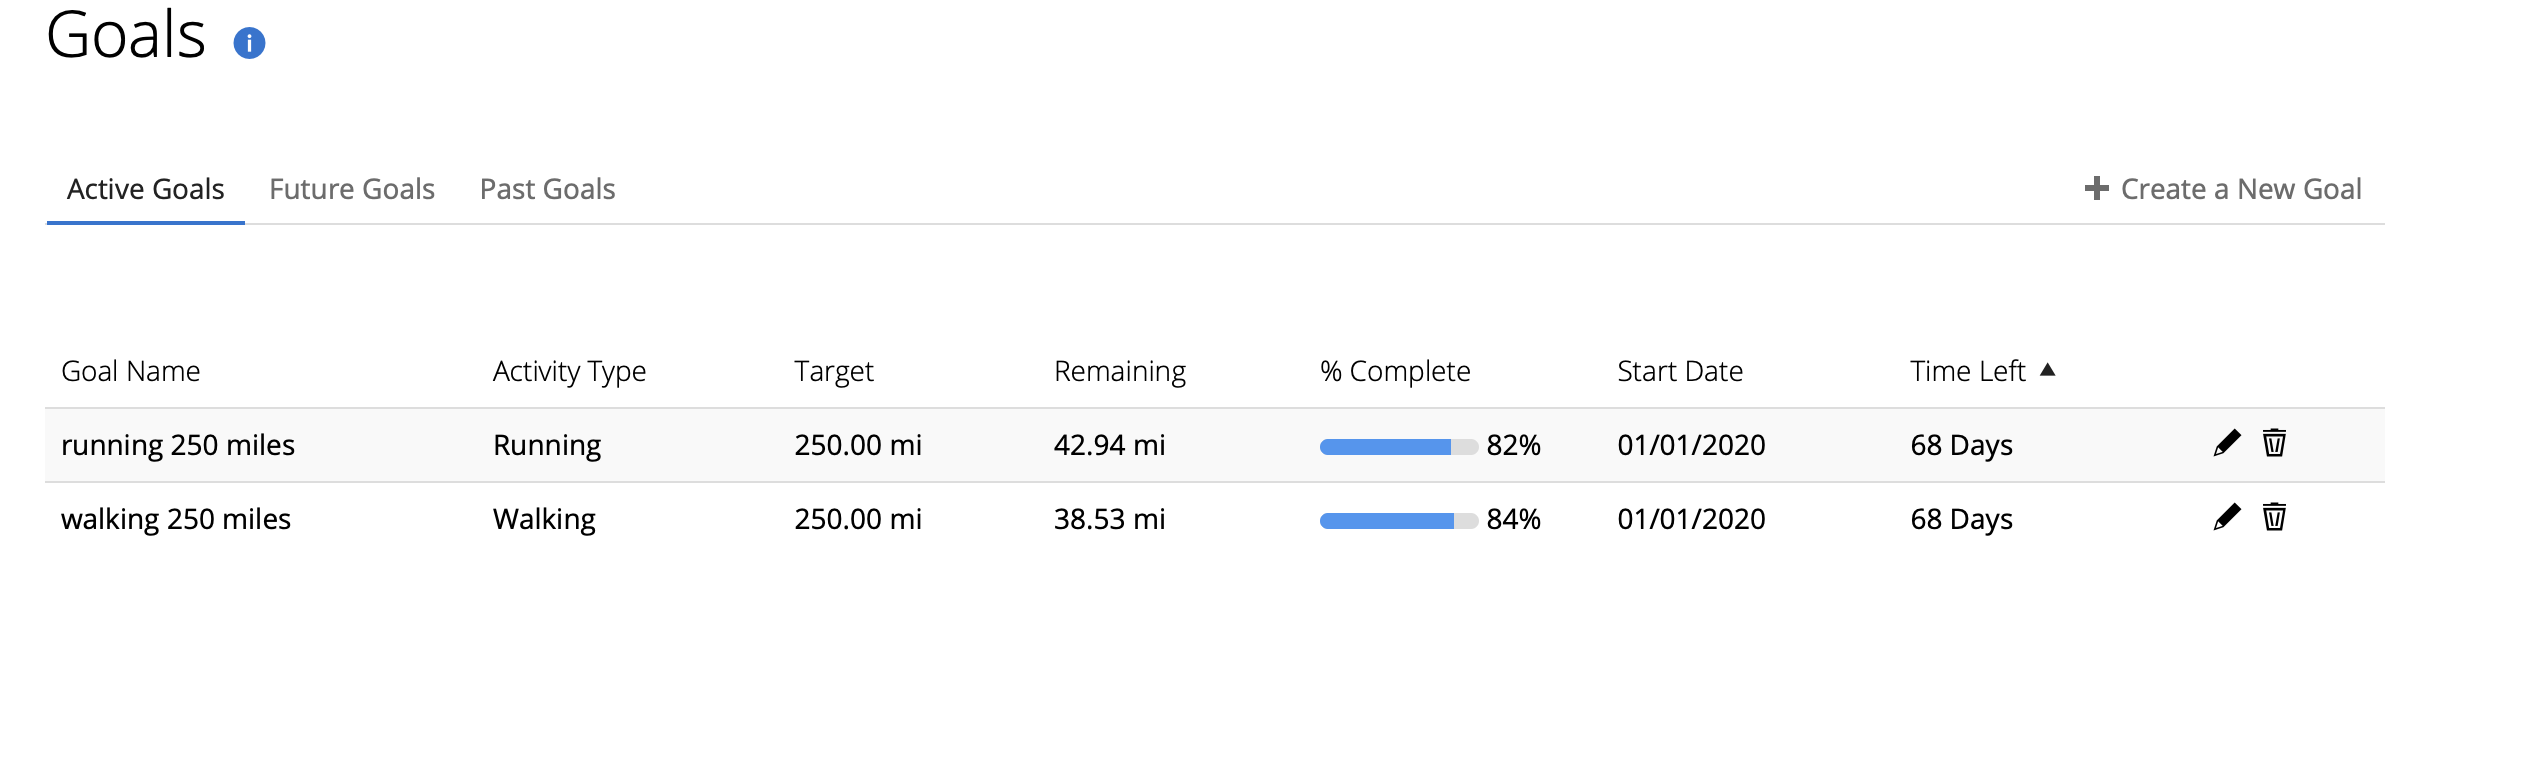
Task: Select the Active Goals tab
Action: pyautogui.click(x=146, y=189)
